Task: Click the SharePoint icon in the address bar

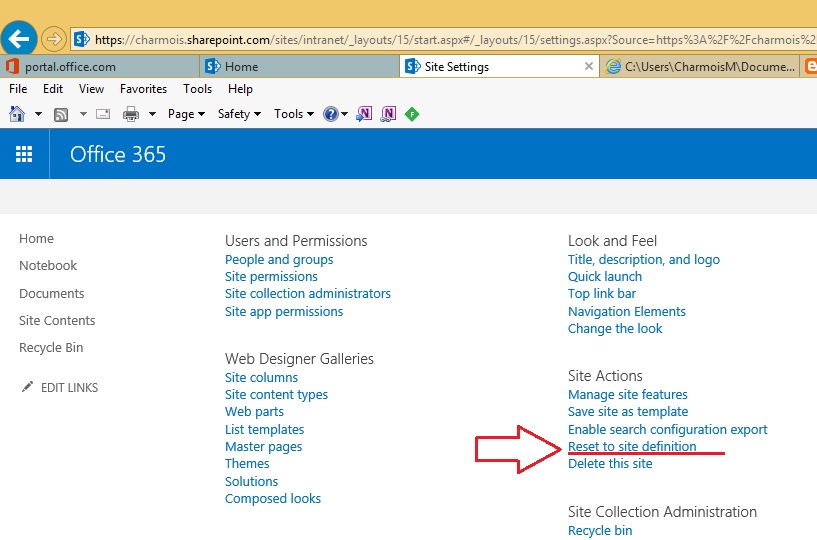Action: point(82,39)
